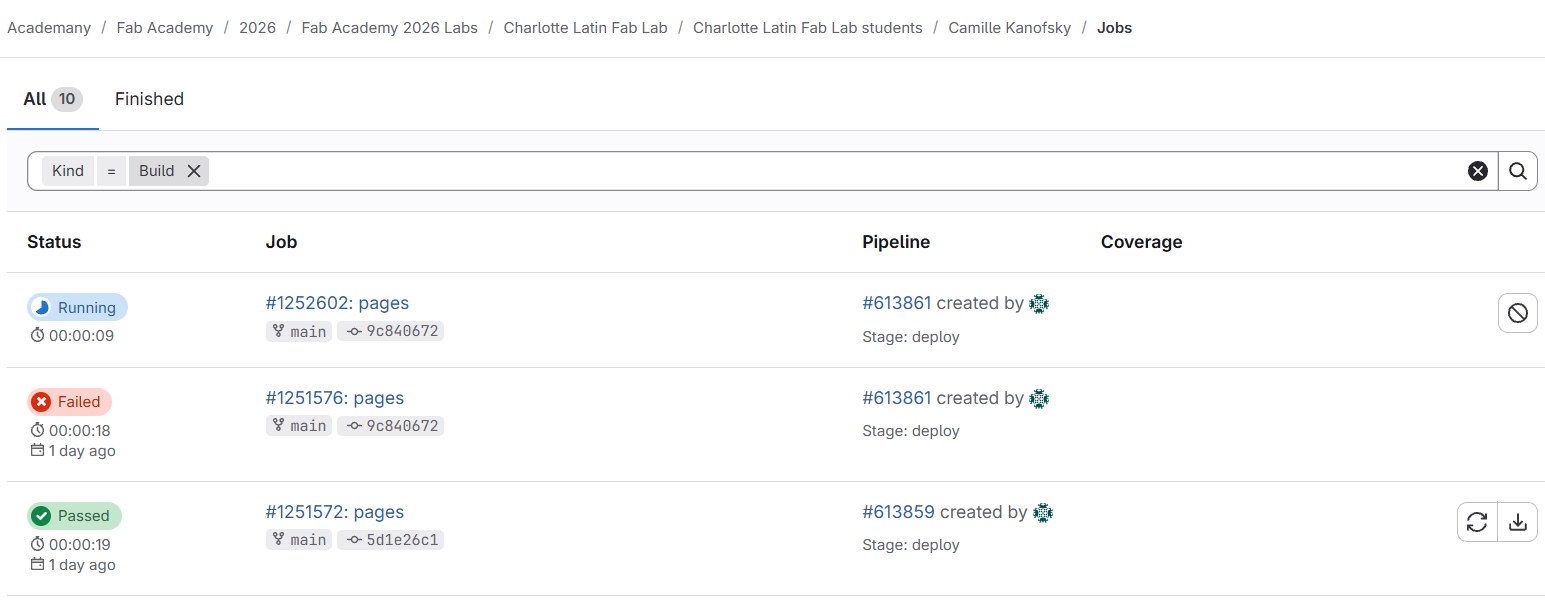Open failed job #1251576: pages
This screenshot has height=606, width=1545.
click(x=334, y=398)
